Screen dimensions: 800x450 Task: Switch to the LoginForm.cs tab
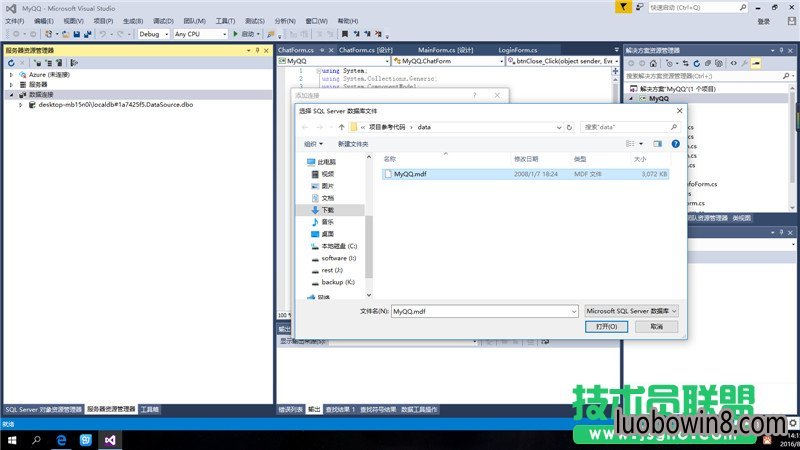518,50
